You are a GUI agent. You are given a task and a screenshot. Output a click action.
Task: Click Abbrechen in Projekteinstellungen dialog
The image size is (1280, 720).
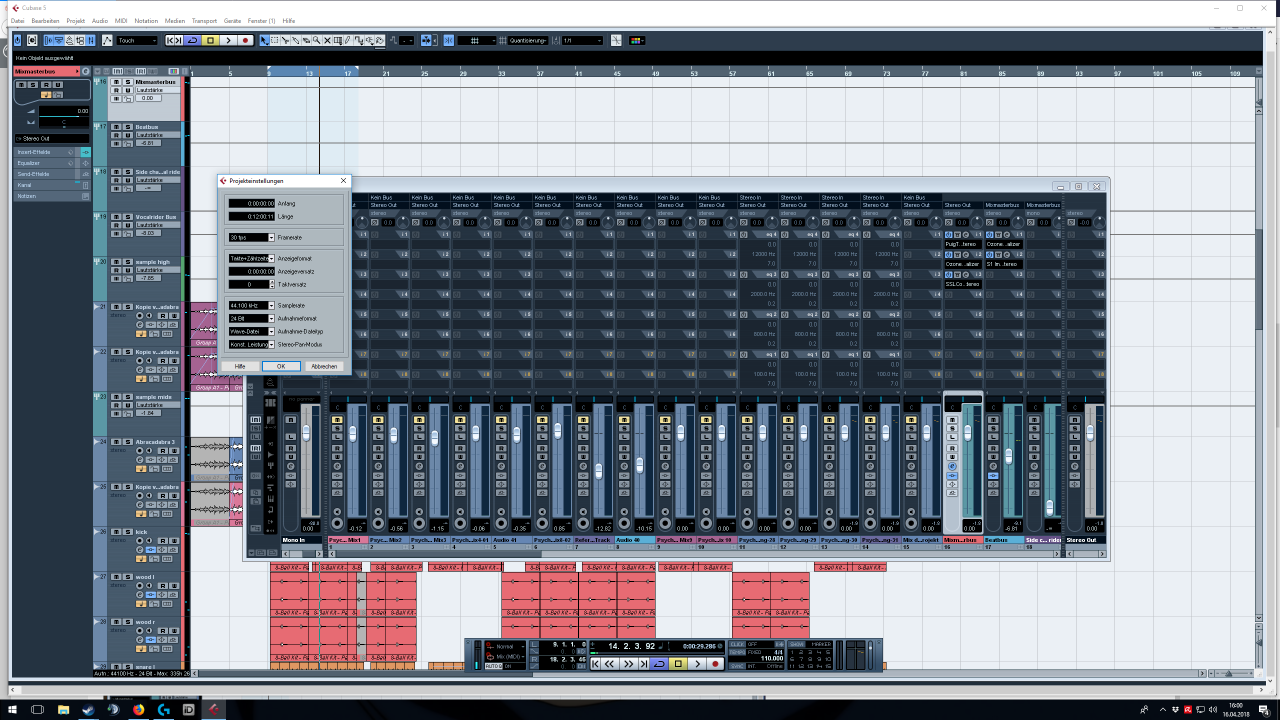(x=324, y=366)
